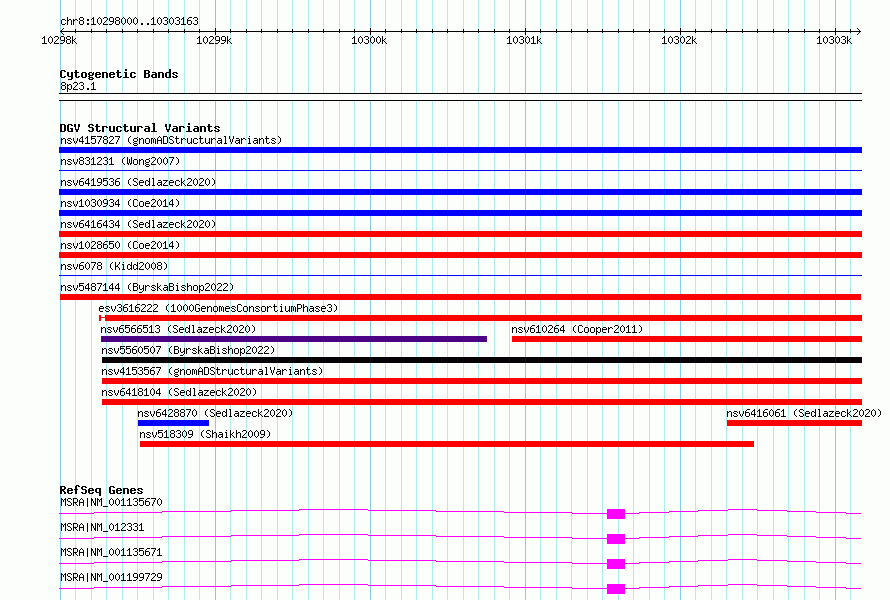Click the MSRA|NM_001199729 gene label
Viewport: 890px width, 600px height.
click(x=111, y=577)
